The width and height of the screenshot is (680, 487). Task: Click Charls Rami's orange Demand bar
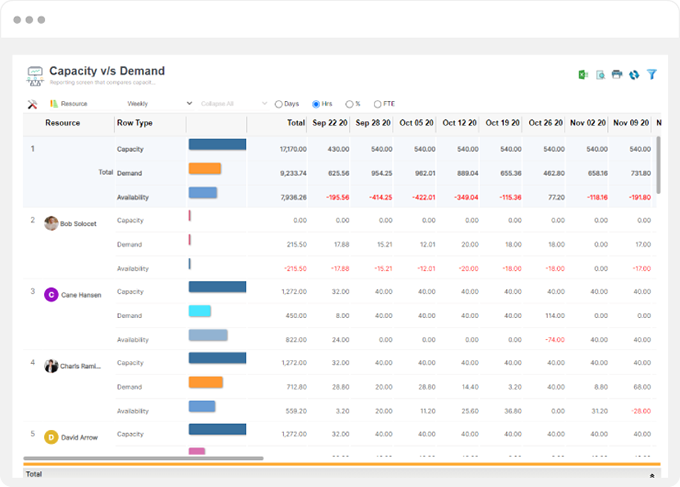pos(206,382)
